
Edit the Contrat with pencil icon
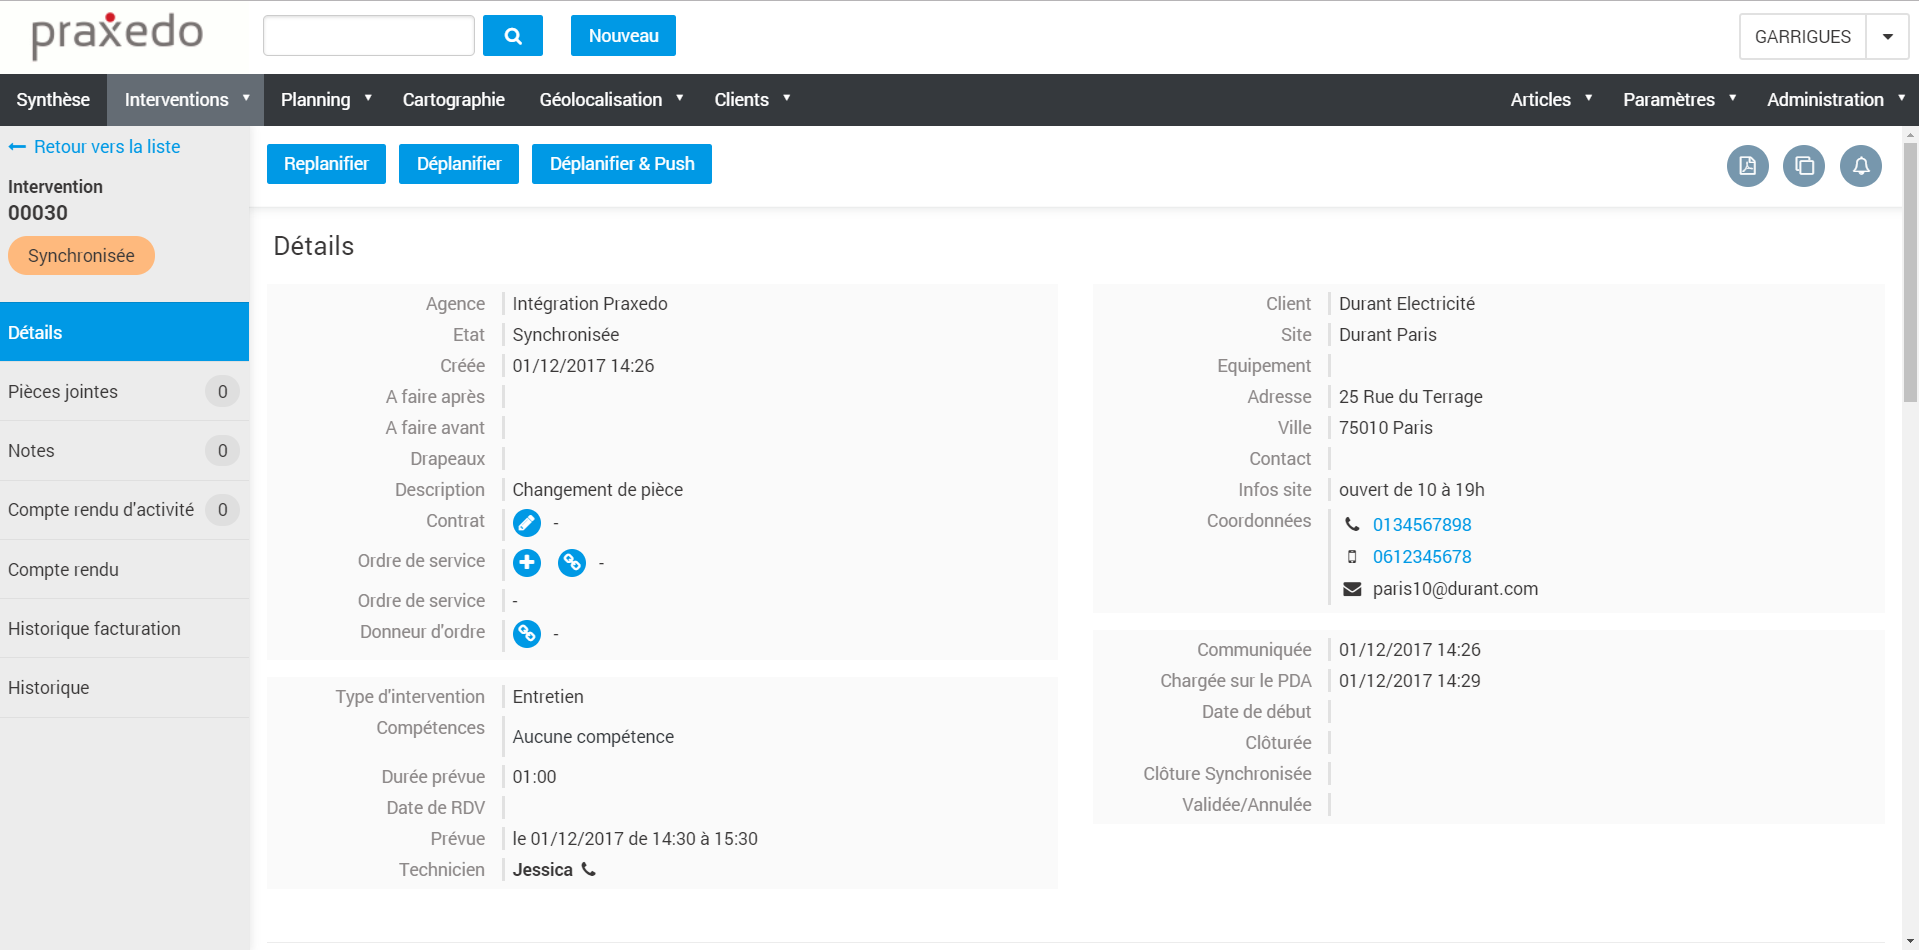[527, 523]
